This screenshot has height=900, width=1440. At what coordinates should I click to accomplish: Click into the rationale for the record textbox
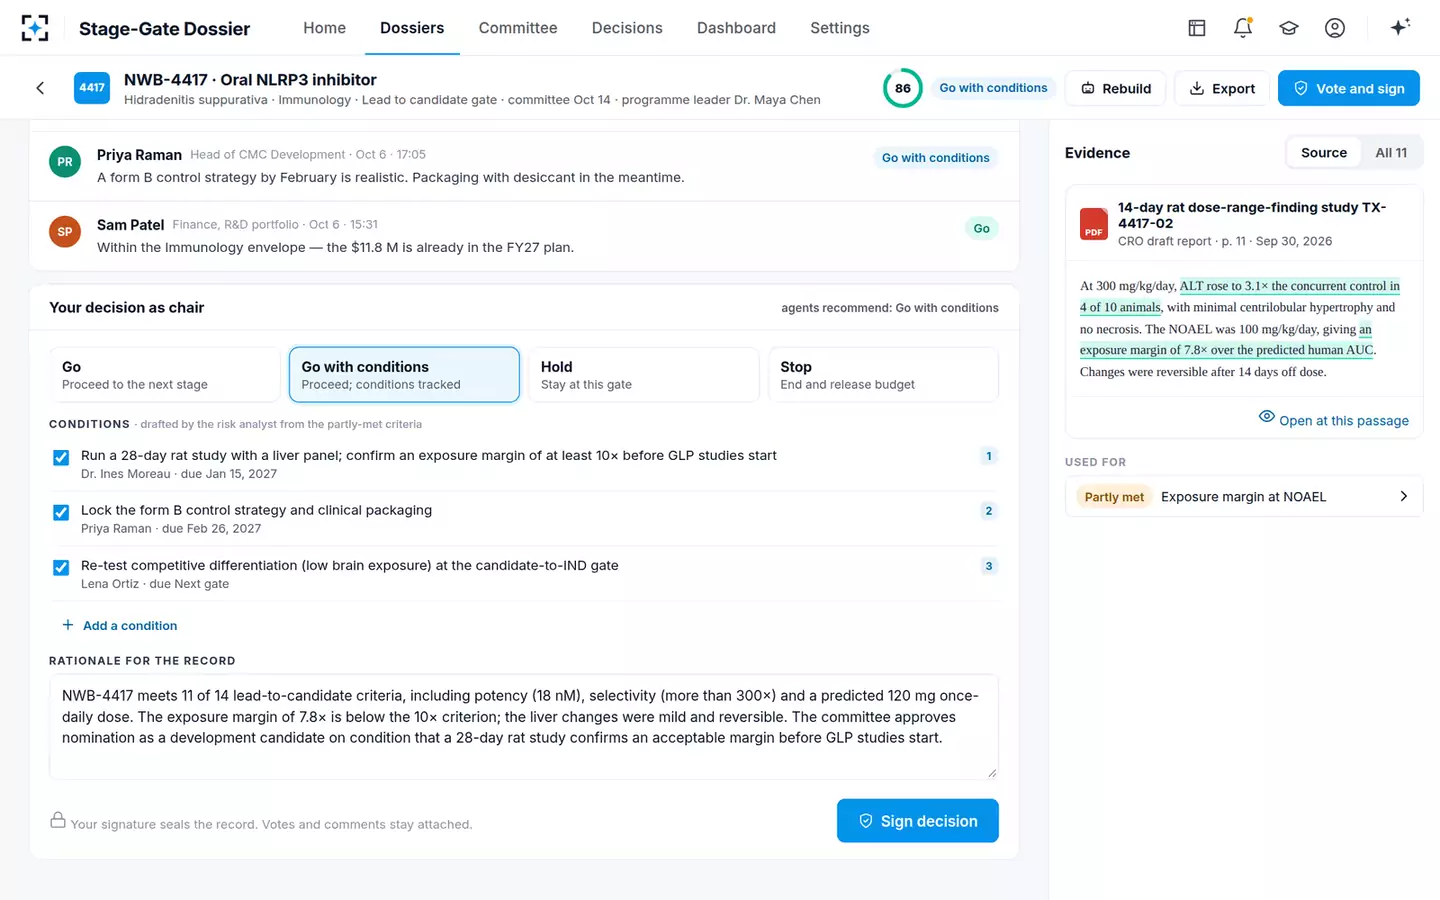pyautogui.click(x=524, y=727)
